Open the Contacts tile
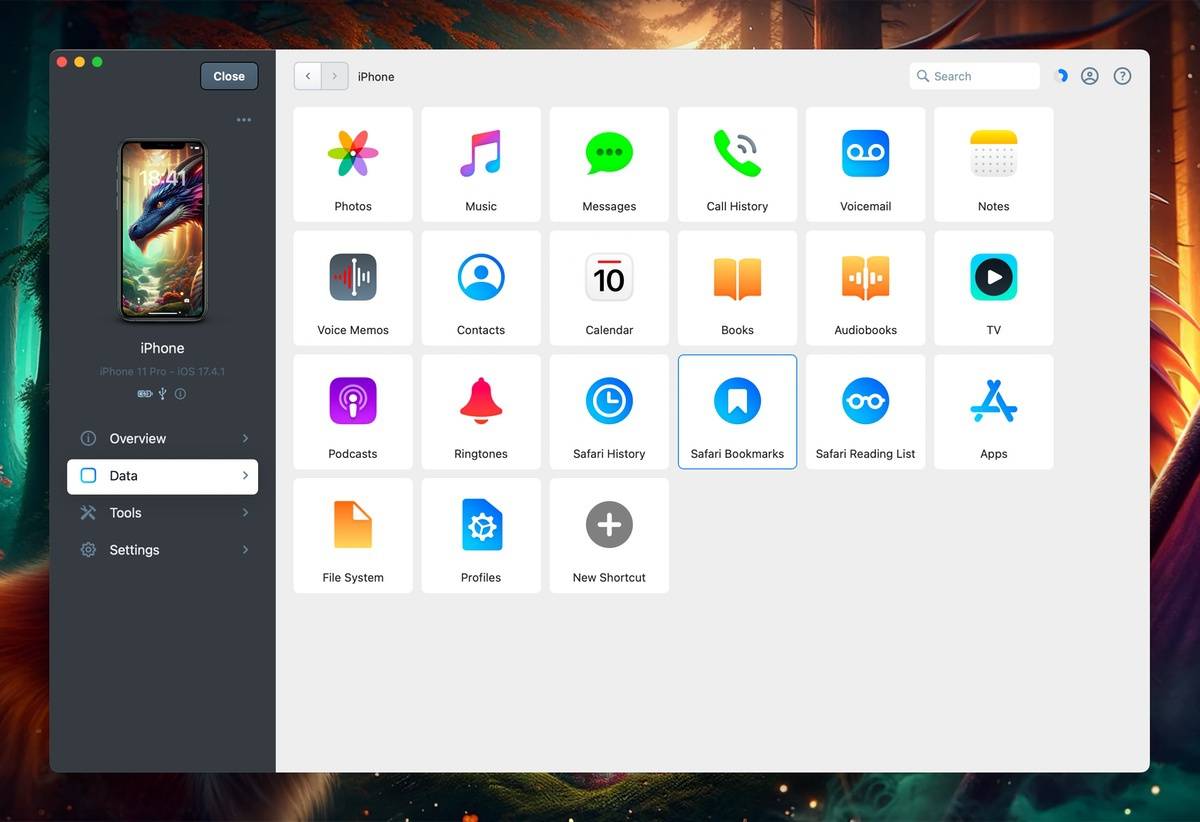This screenshot has width=1200, height=822. pos(481,288)
